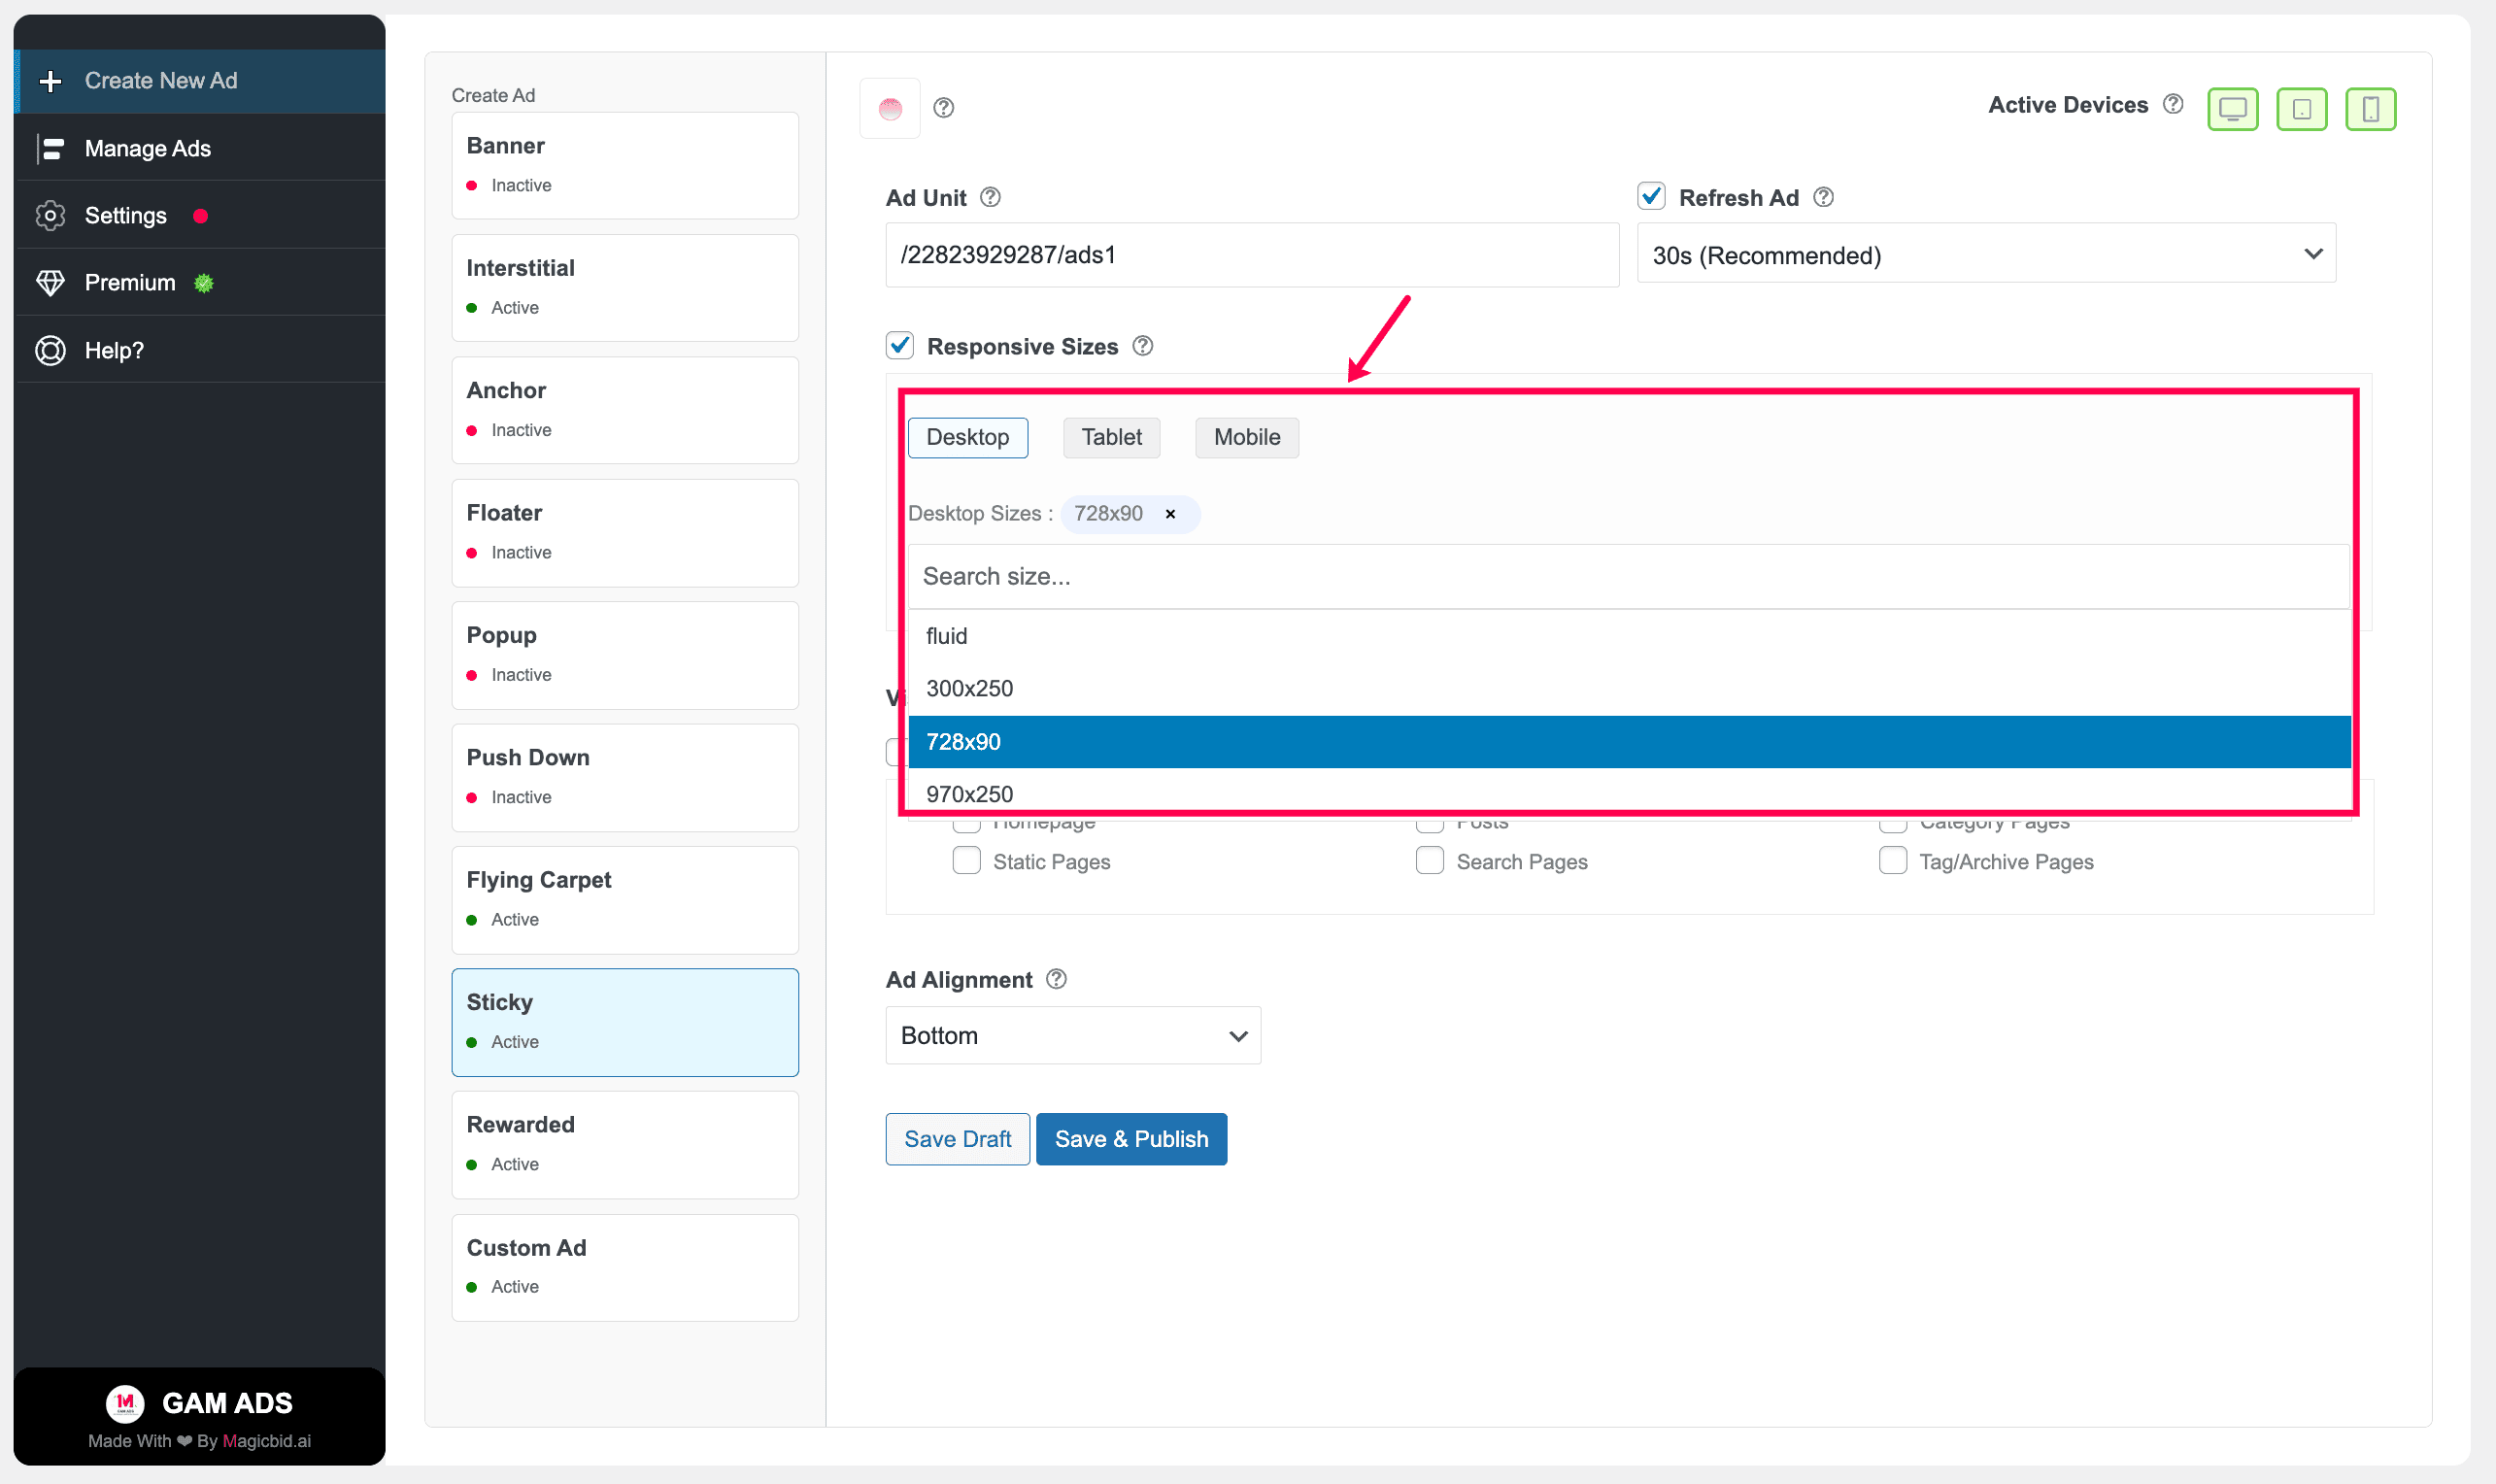Uncheck the Refresh Ad checkbox
The width and height of the screenshot is (2496, 1484).
point(1651,196)
